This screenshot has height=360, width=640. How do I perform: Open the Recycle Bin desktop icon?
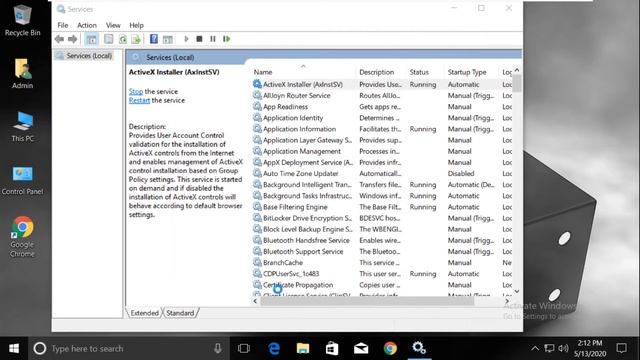click(22, 20)
